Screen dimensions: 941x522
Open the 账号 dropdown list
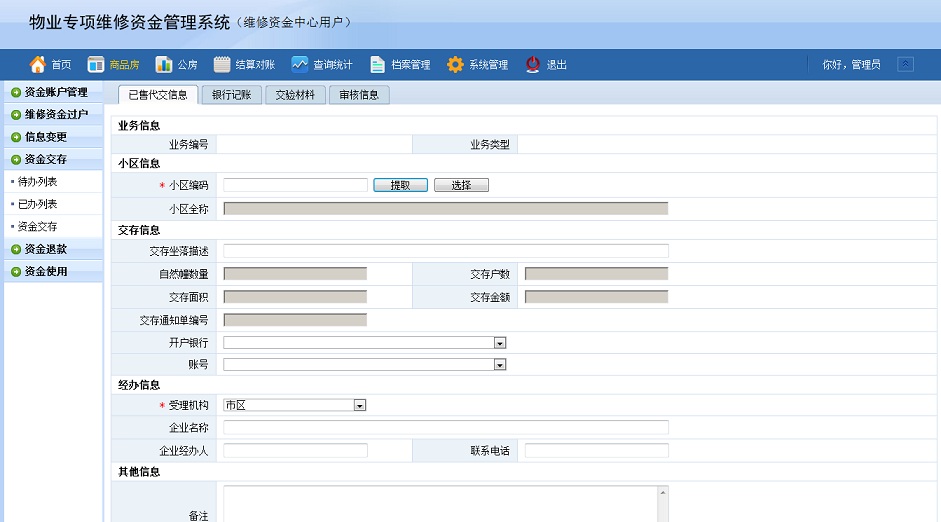pyautogui.click(x=500, y=365)
